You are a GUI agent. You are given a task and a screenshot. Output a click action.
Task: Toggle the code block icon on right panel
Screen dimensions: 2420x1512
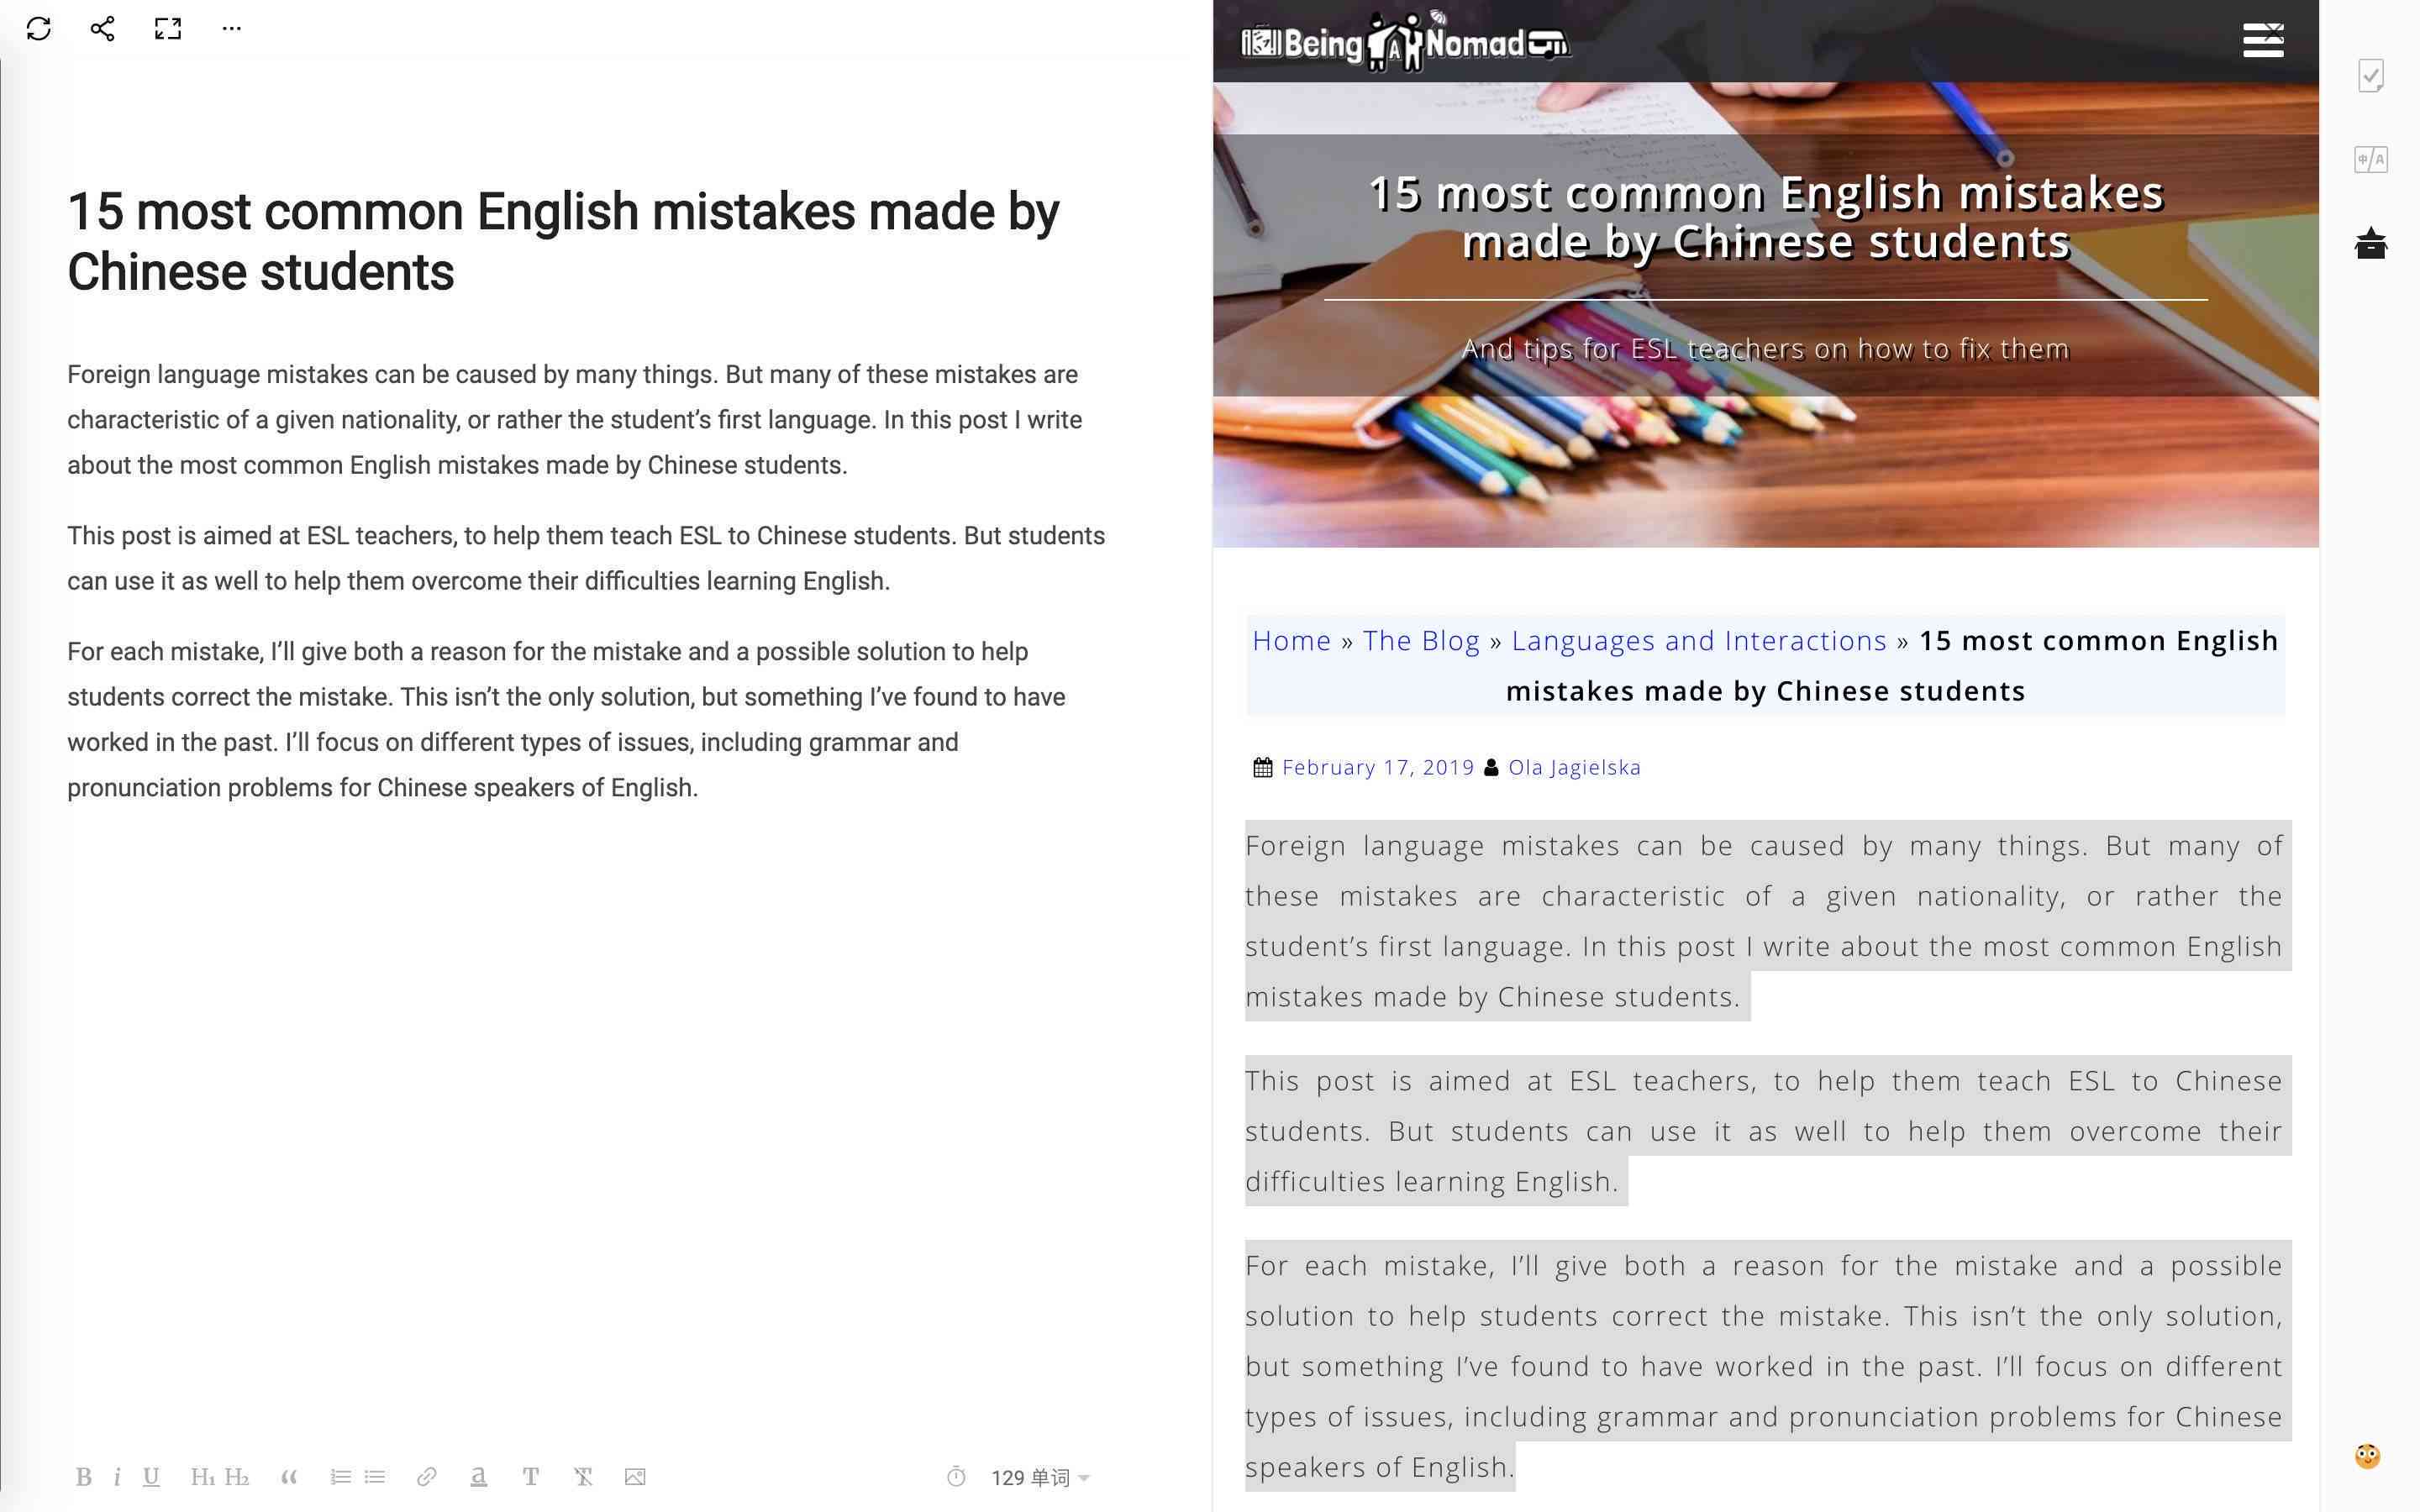pyautogui.click(x=2373, y=159)
